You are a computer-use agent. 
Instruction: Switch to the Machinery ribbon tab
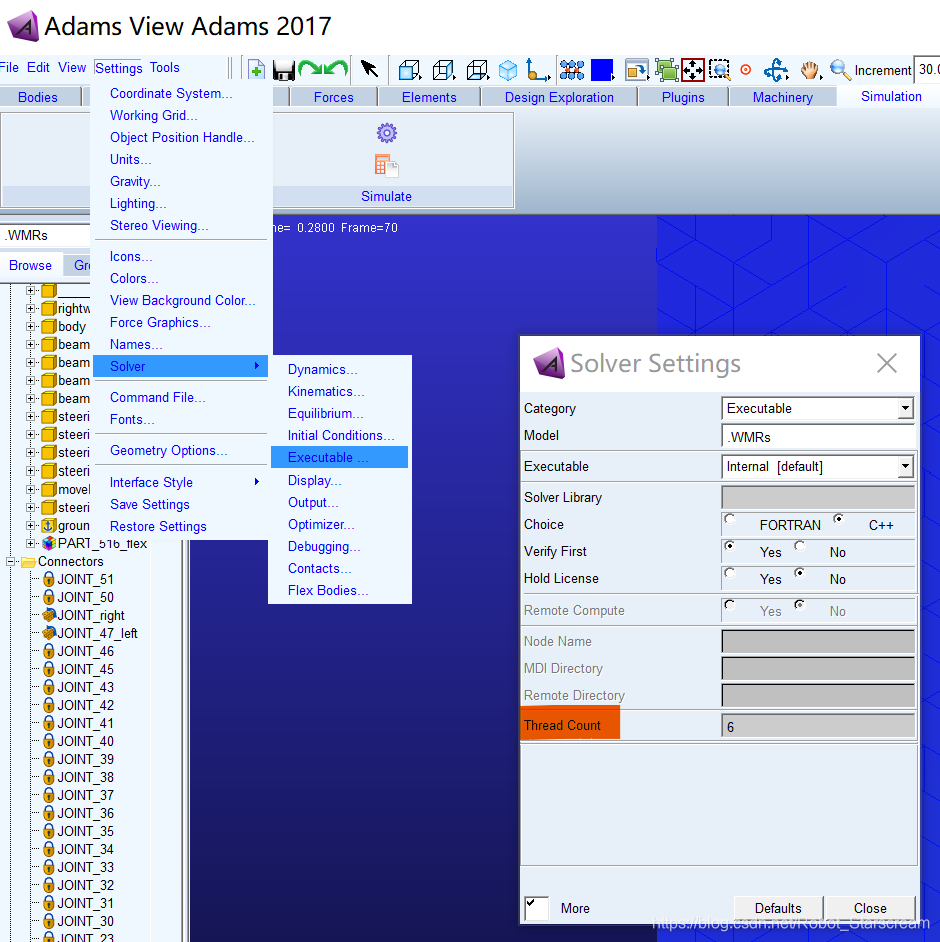pos(783,97)
